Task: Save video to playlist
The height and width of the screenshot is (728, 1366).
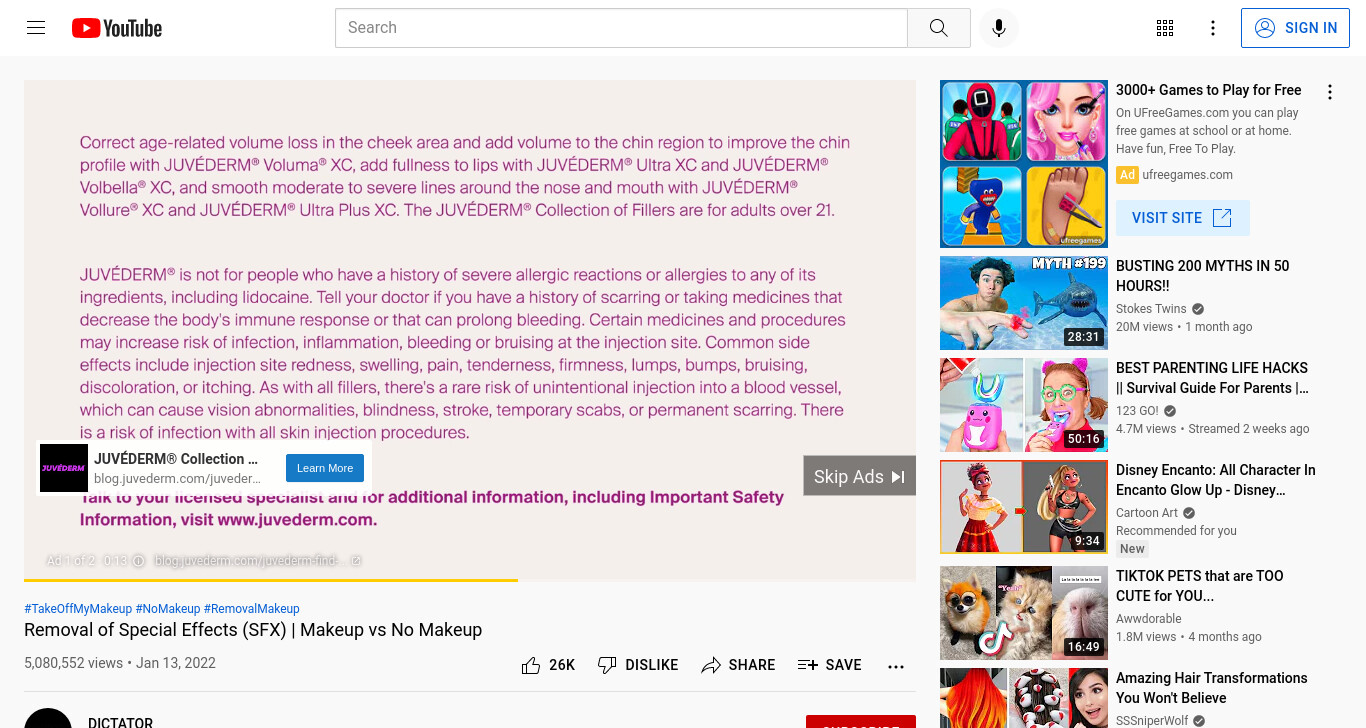Action: 829,665
